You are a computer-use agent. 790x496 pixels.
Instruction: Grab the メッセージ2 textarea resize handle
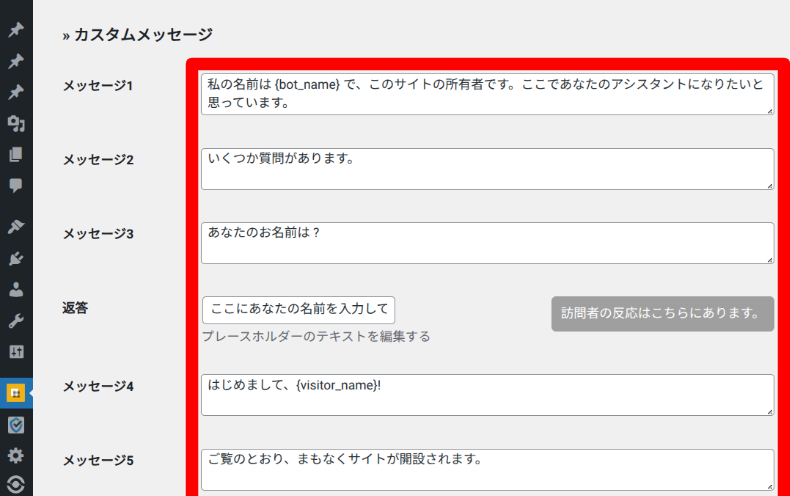pos(770,186)
